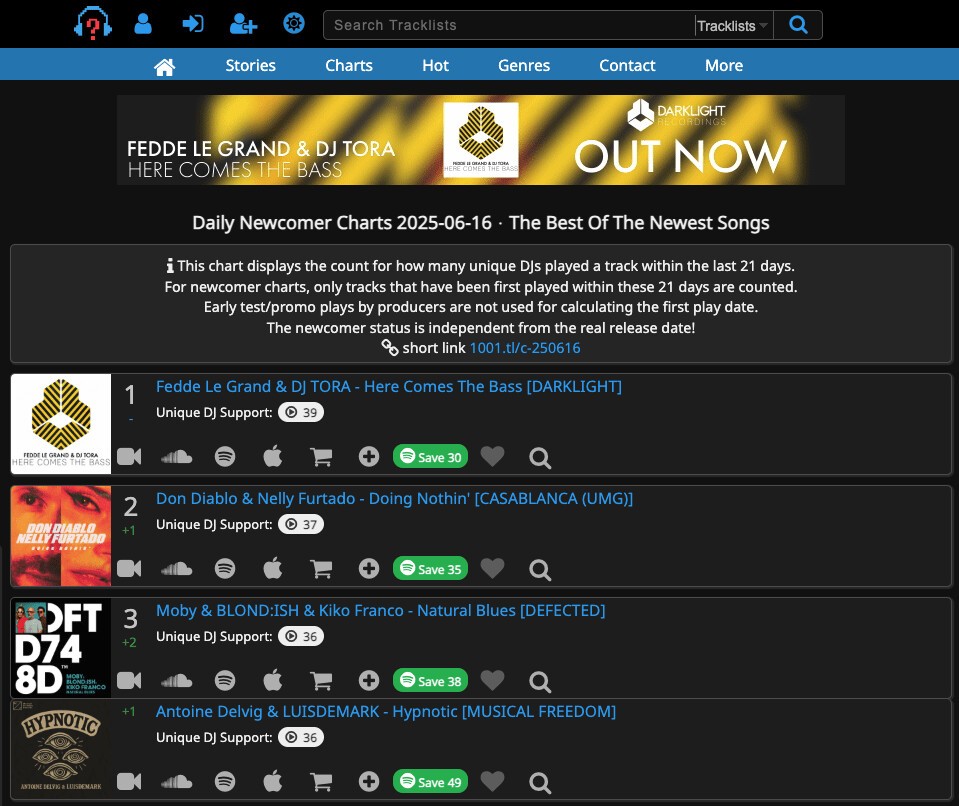Open SoundCloud icon for Here Comes The Bass

pyautogui.click(x=177, y=457)
